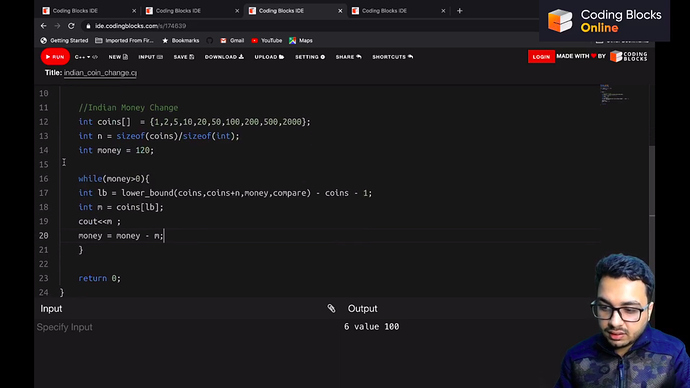Click the red LOGIN button
This screenshot has width=690, height=388.
click(x=541, y=57)
